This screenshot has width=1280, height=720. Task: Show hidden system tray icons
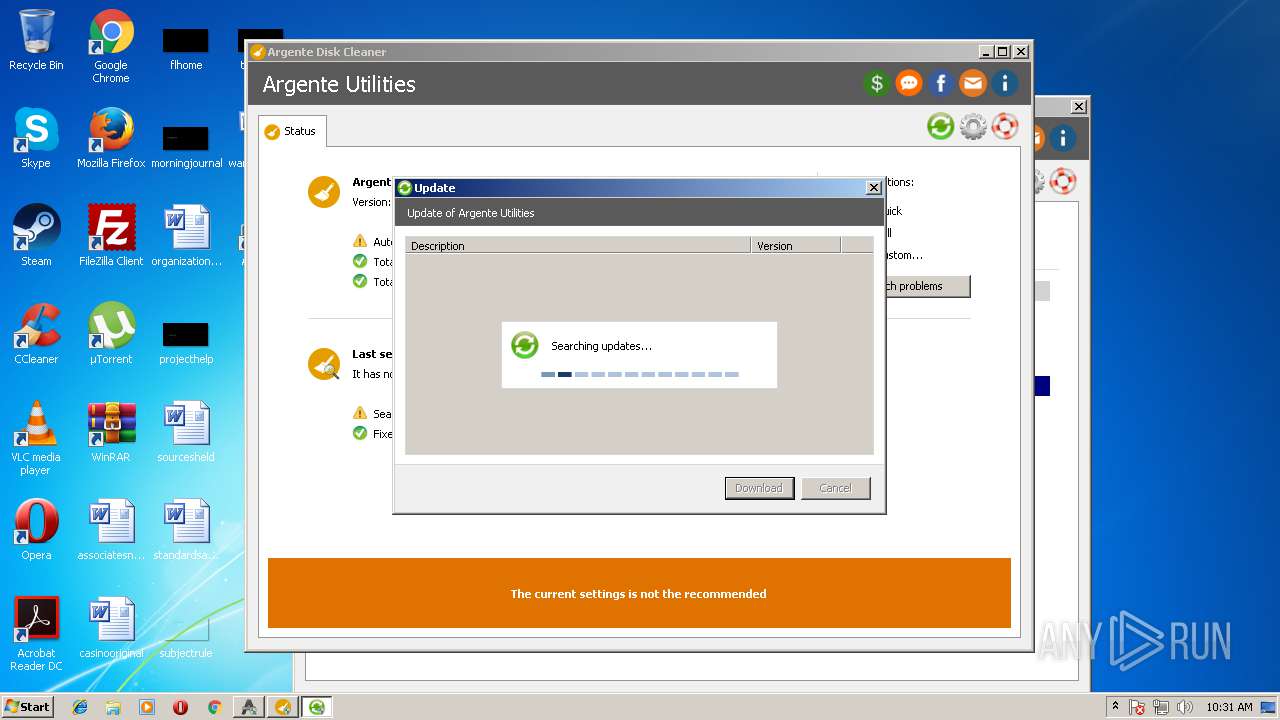[x=1115, y=707]
